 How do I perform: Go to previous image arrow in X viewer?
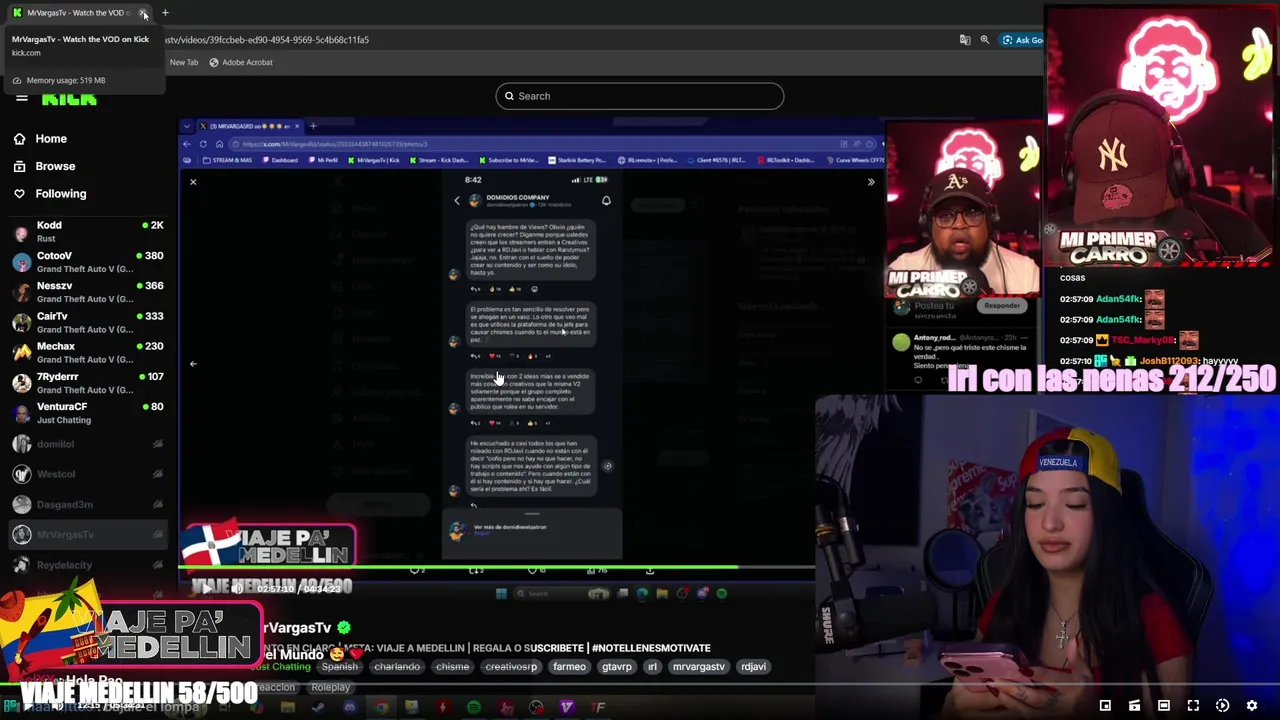click(193, 364)
